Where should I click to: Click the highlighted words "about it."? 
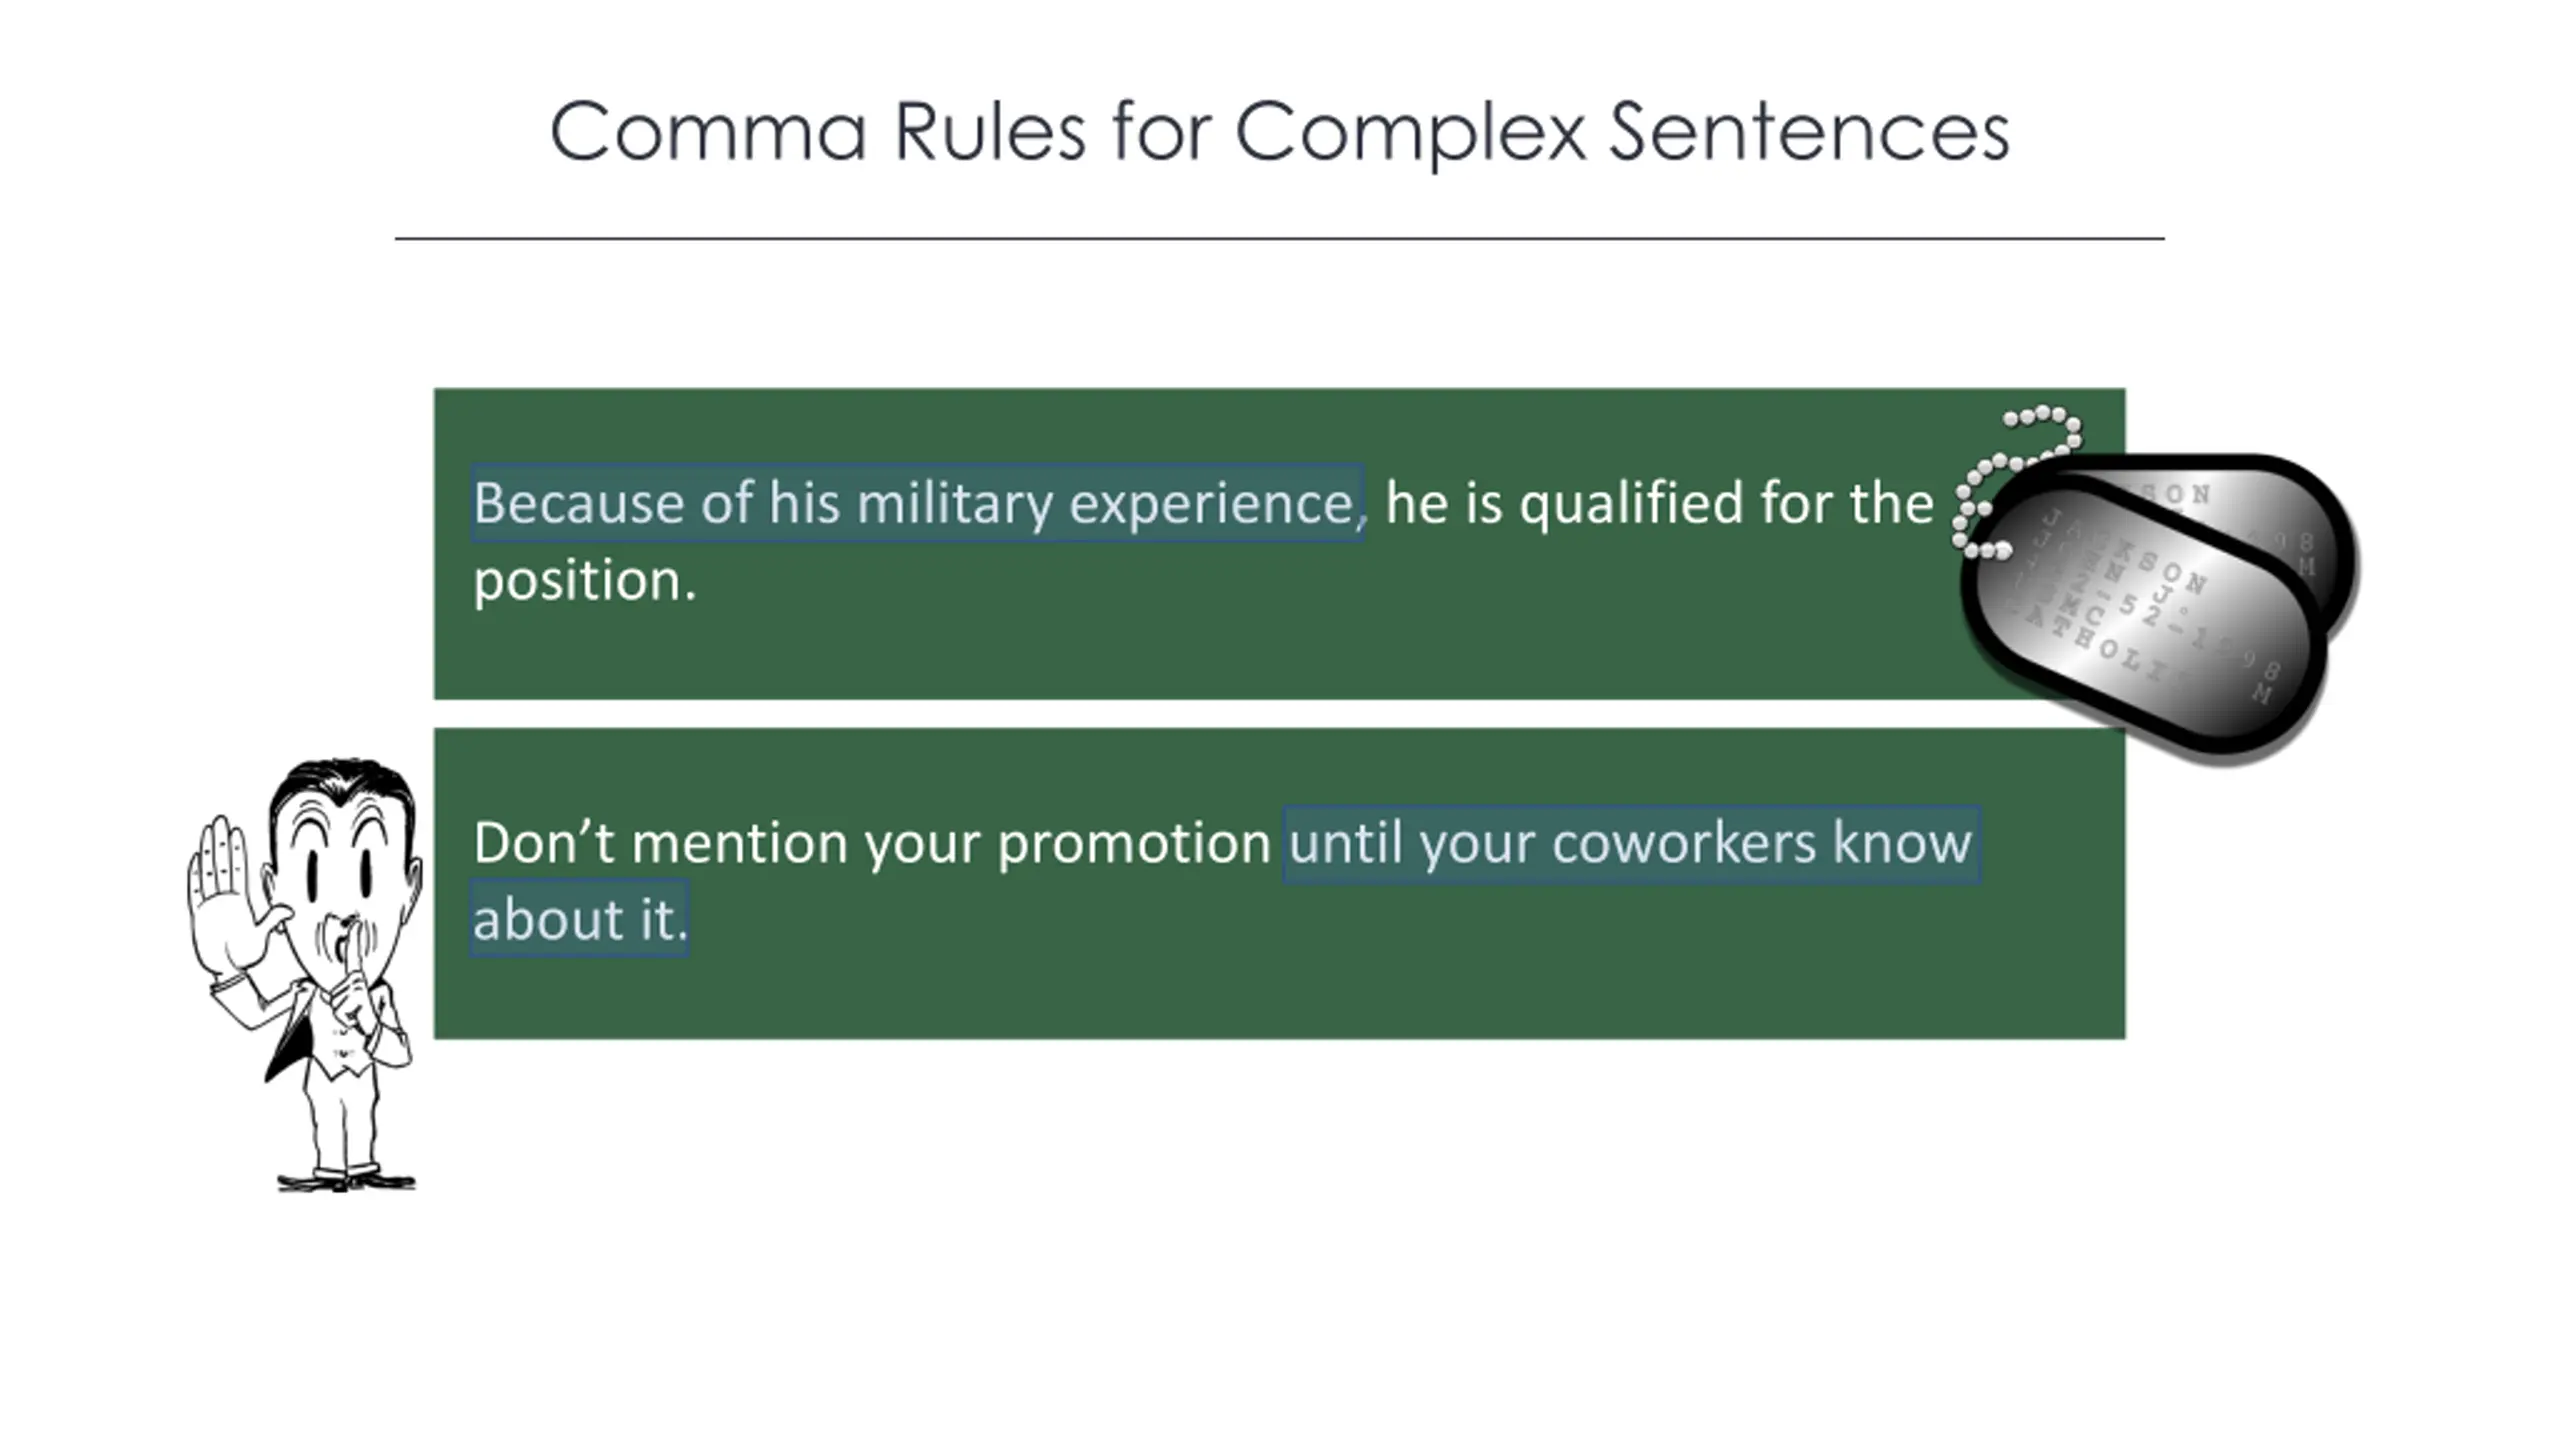tap(580, 920)
